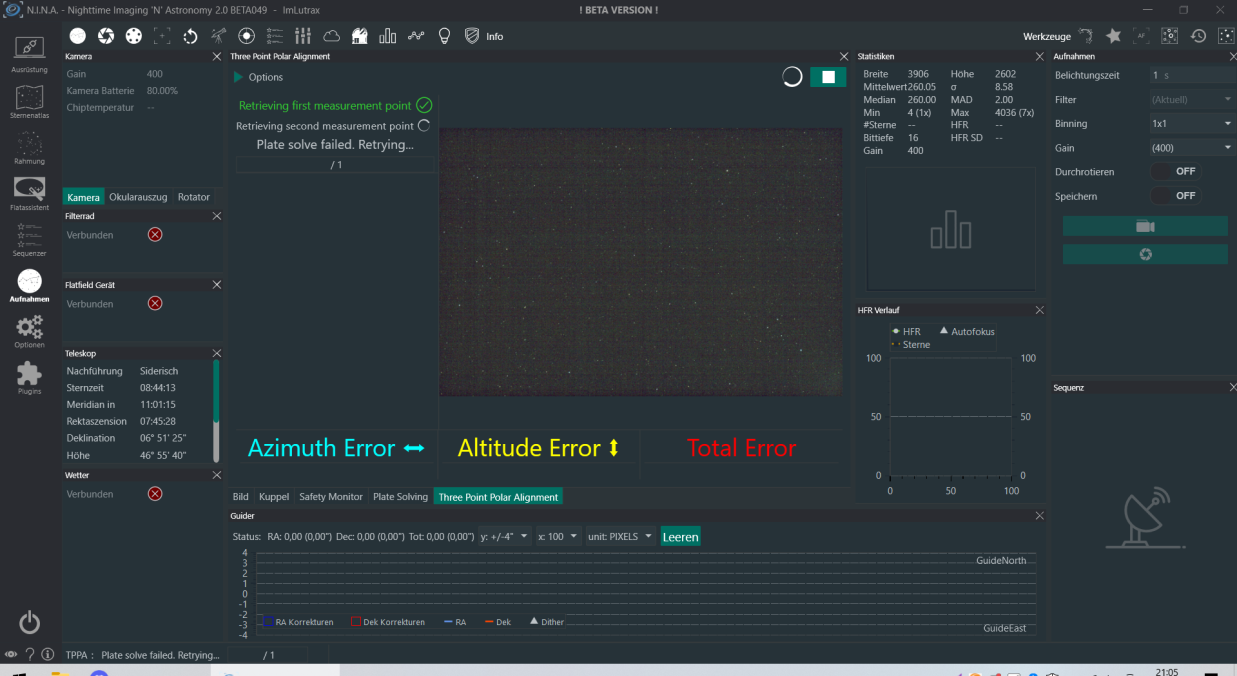The image size is (1237, 676).
Task: Toggle the eye icon in status bar
Action: [11, 655]
